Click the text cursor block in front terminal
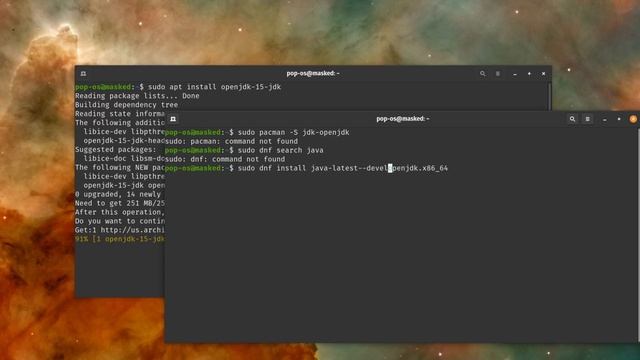 [390, 168]
